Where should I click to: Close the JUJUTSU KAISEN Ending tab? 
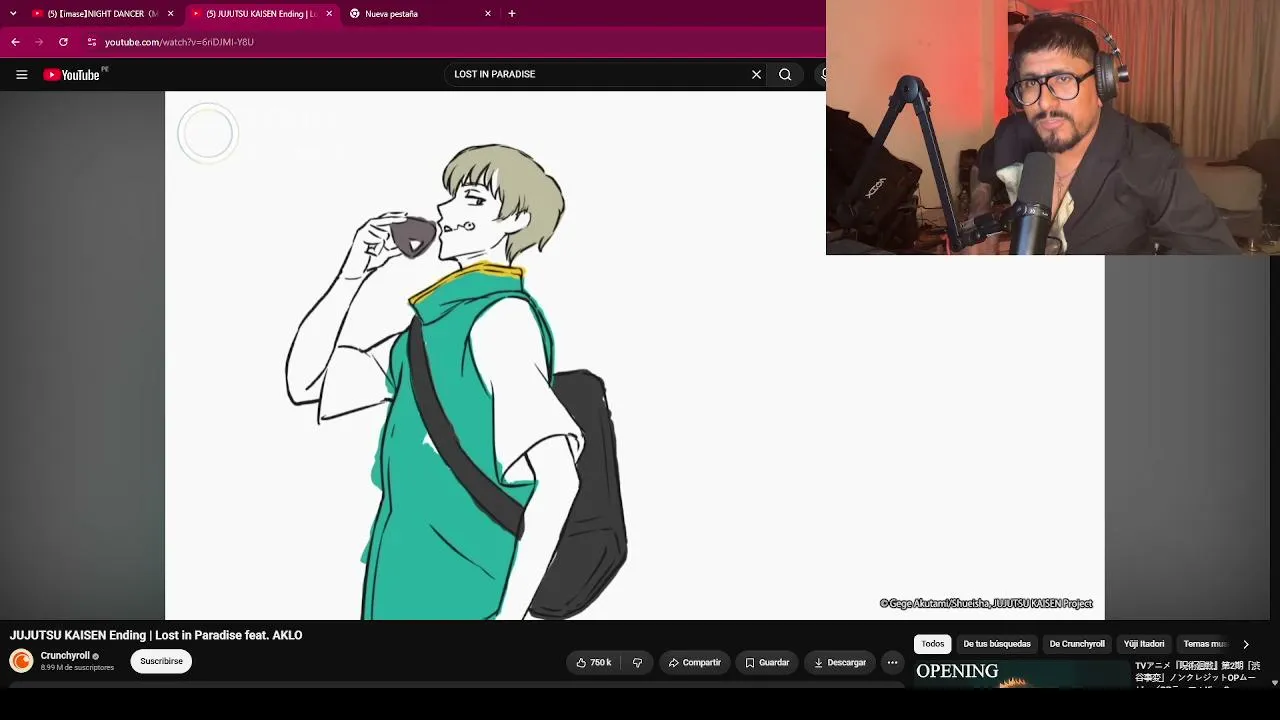(x=329, y=14)
